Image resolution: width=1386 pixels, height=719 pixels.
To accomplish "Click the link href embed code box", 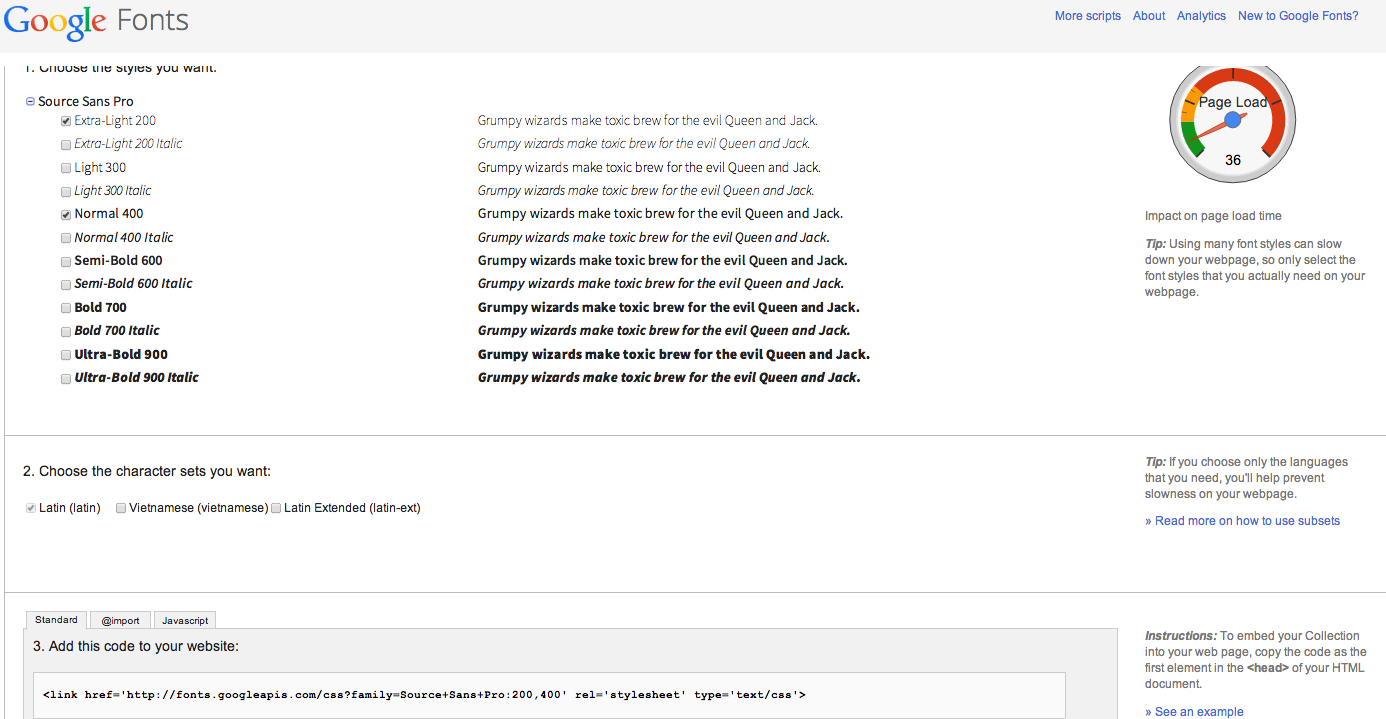I will pyautogui.click(x=549, y=695).
